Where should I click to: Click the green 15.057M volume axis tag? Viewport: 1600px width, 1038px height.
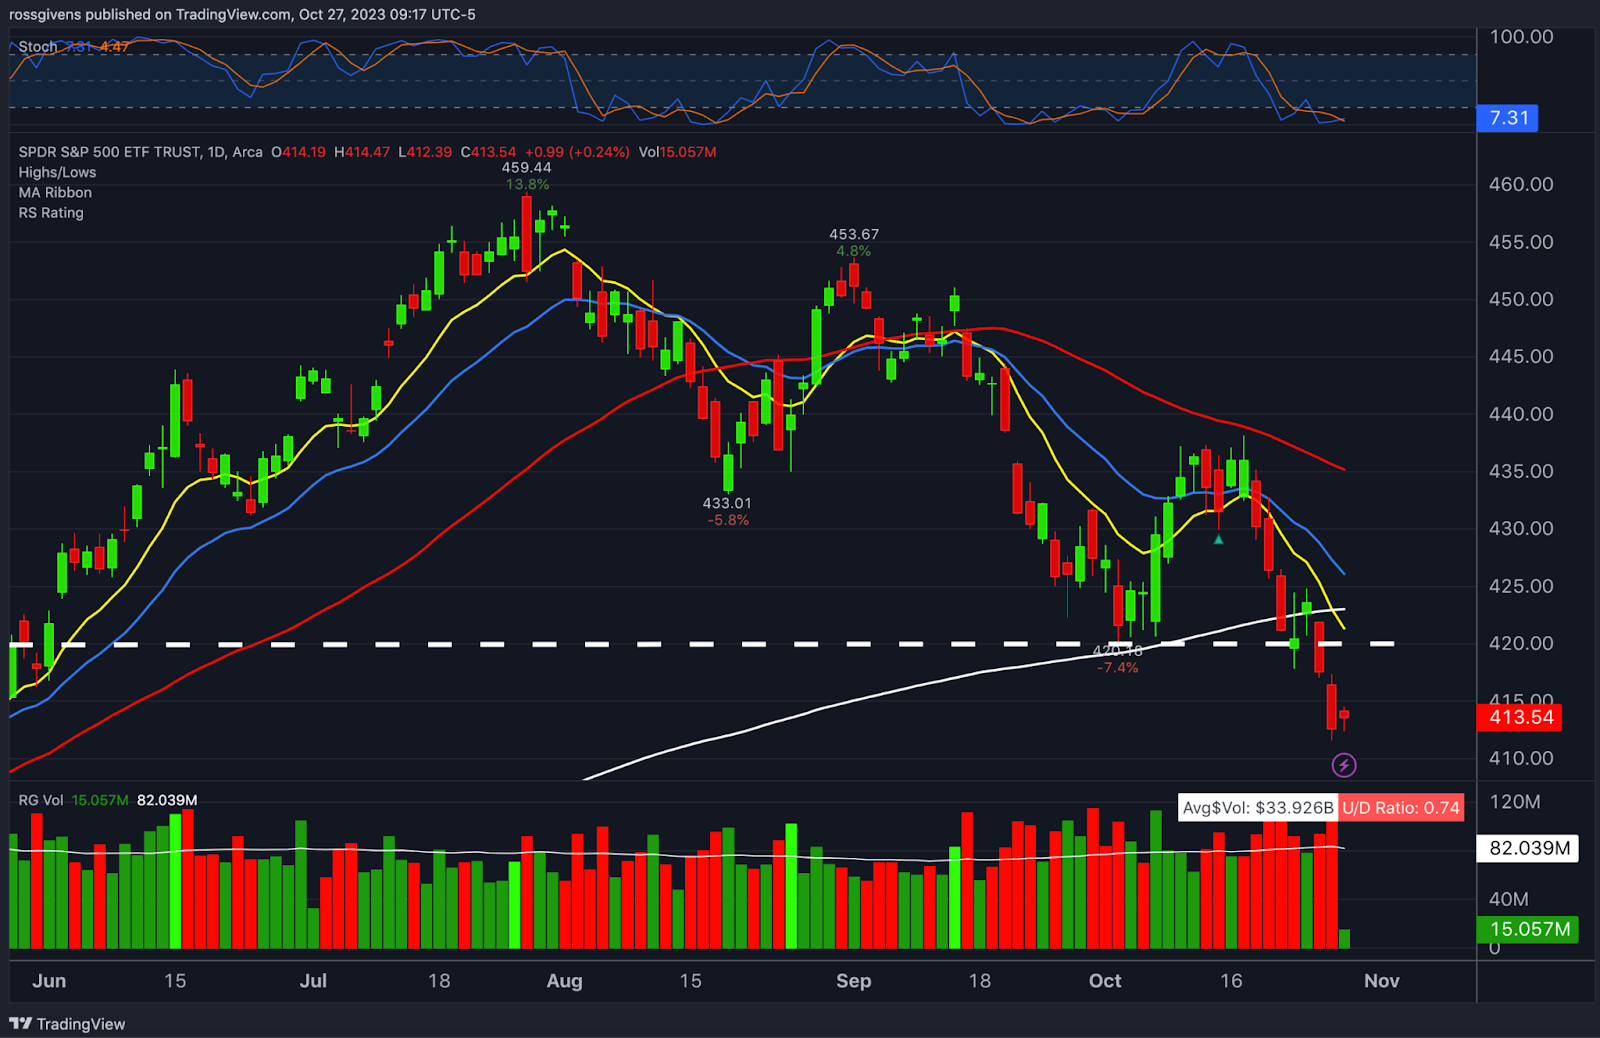pyautogui.click(x=1528, y=929)
